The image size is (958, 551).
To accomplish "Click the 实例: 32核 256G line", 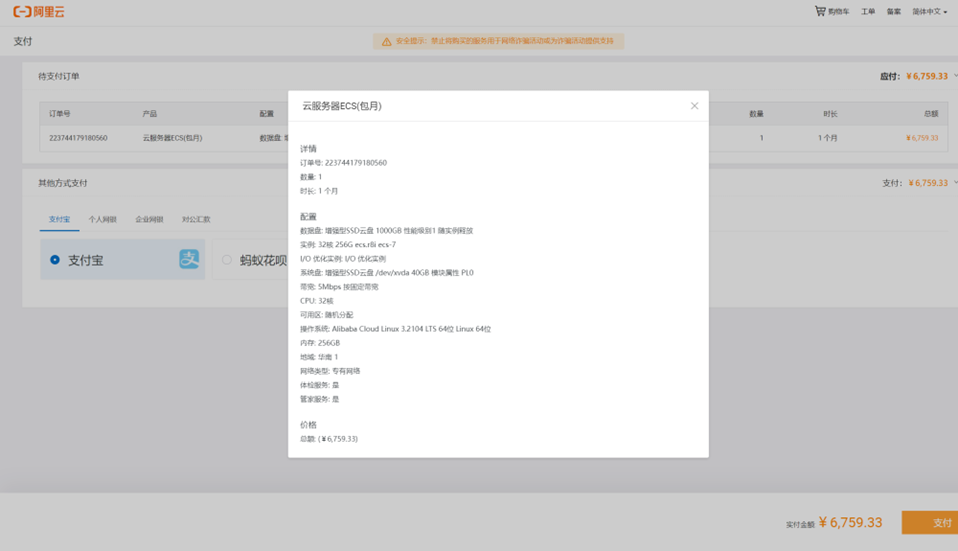I will point(348,244).
